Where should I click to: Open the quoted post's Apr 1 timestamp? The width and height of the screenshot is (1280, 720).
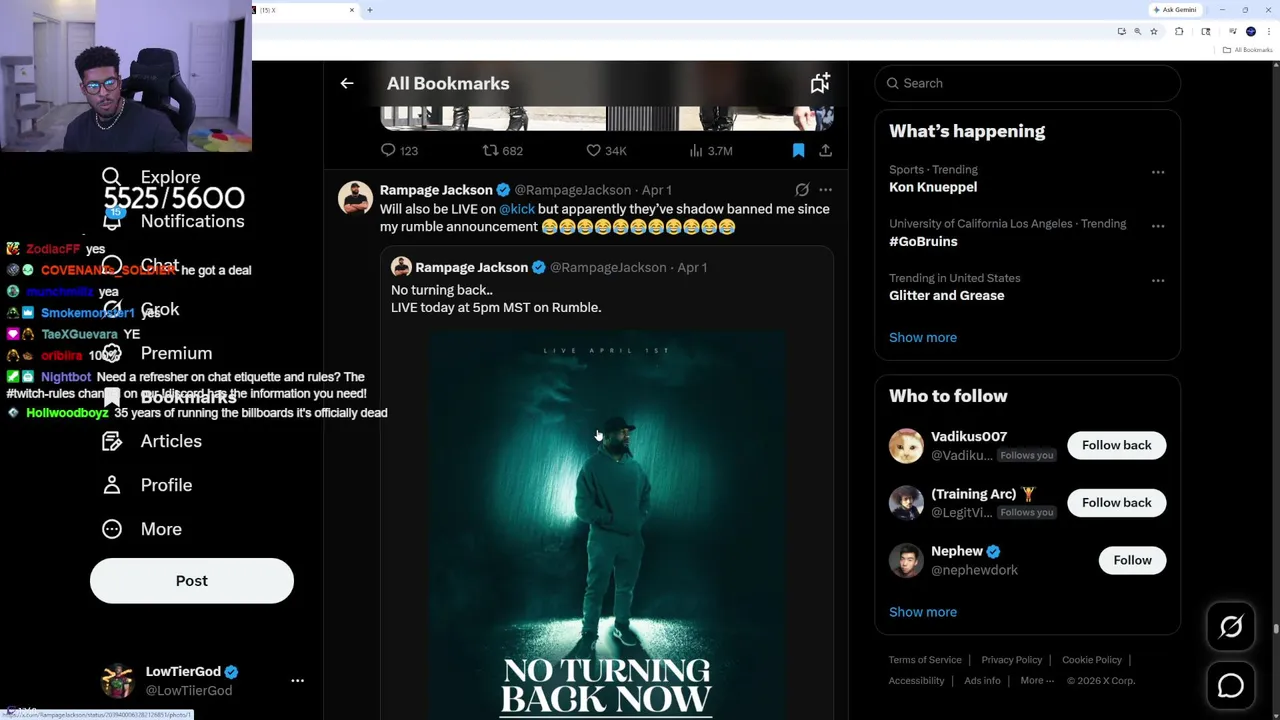(x=692, y=267)
